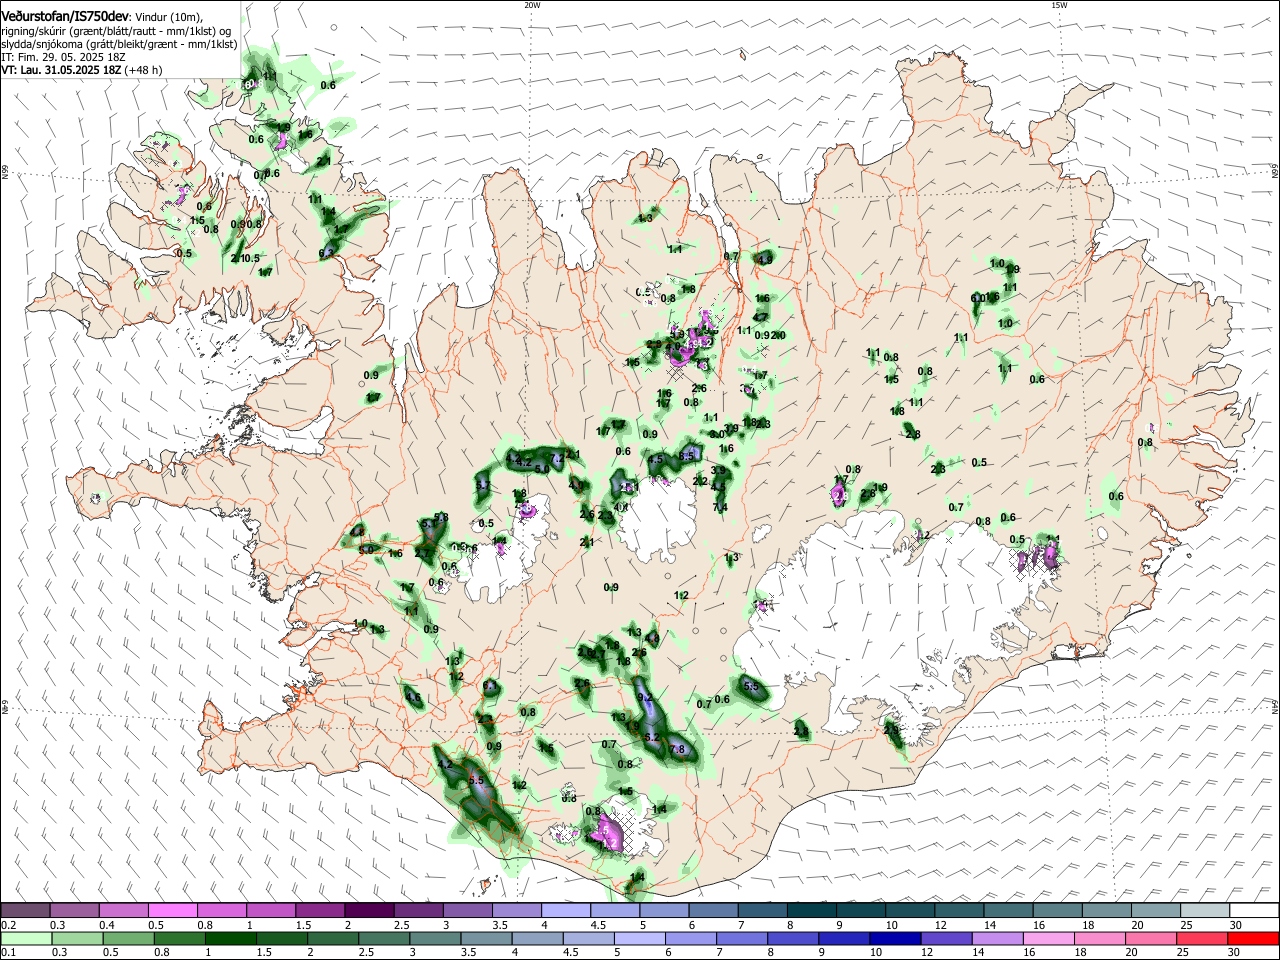Viewport: 1280px width, 960px height.
Task: Click the '4.2' value near southwest coast
Action: 446,764
